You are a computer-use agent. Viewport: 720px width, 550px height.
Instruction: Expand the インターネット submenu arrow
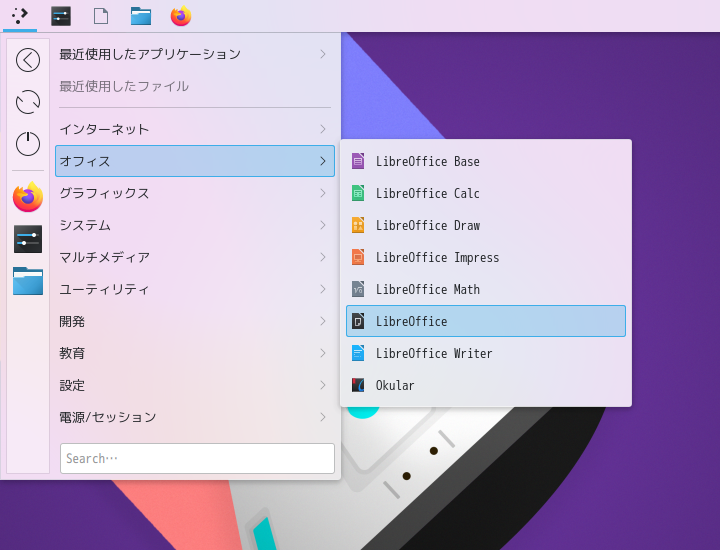coord(323,129)
